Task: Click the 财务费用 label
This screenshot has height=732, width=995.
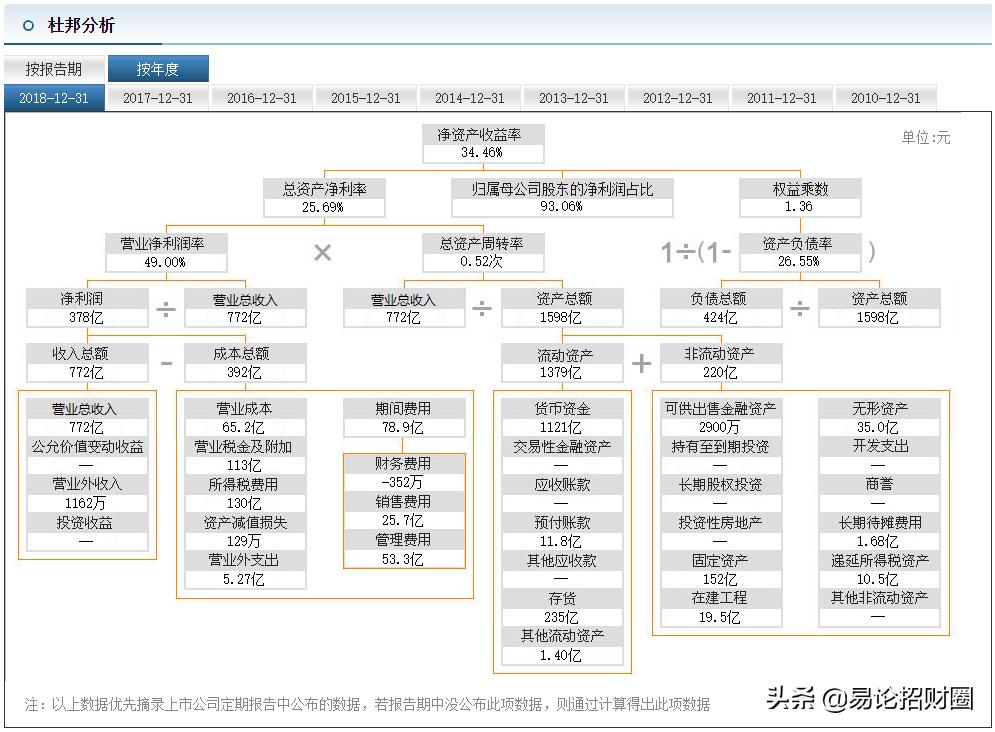Action: [x=403, y=464]
